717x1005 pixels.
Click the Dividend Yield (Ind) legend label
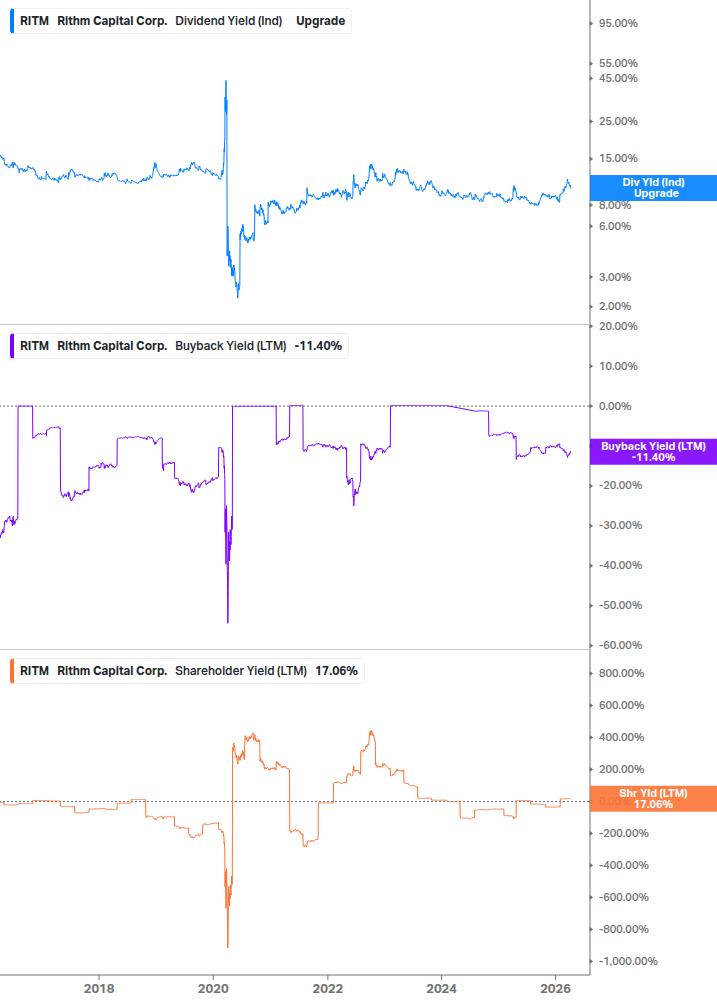coord(230,20)
